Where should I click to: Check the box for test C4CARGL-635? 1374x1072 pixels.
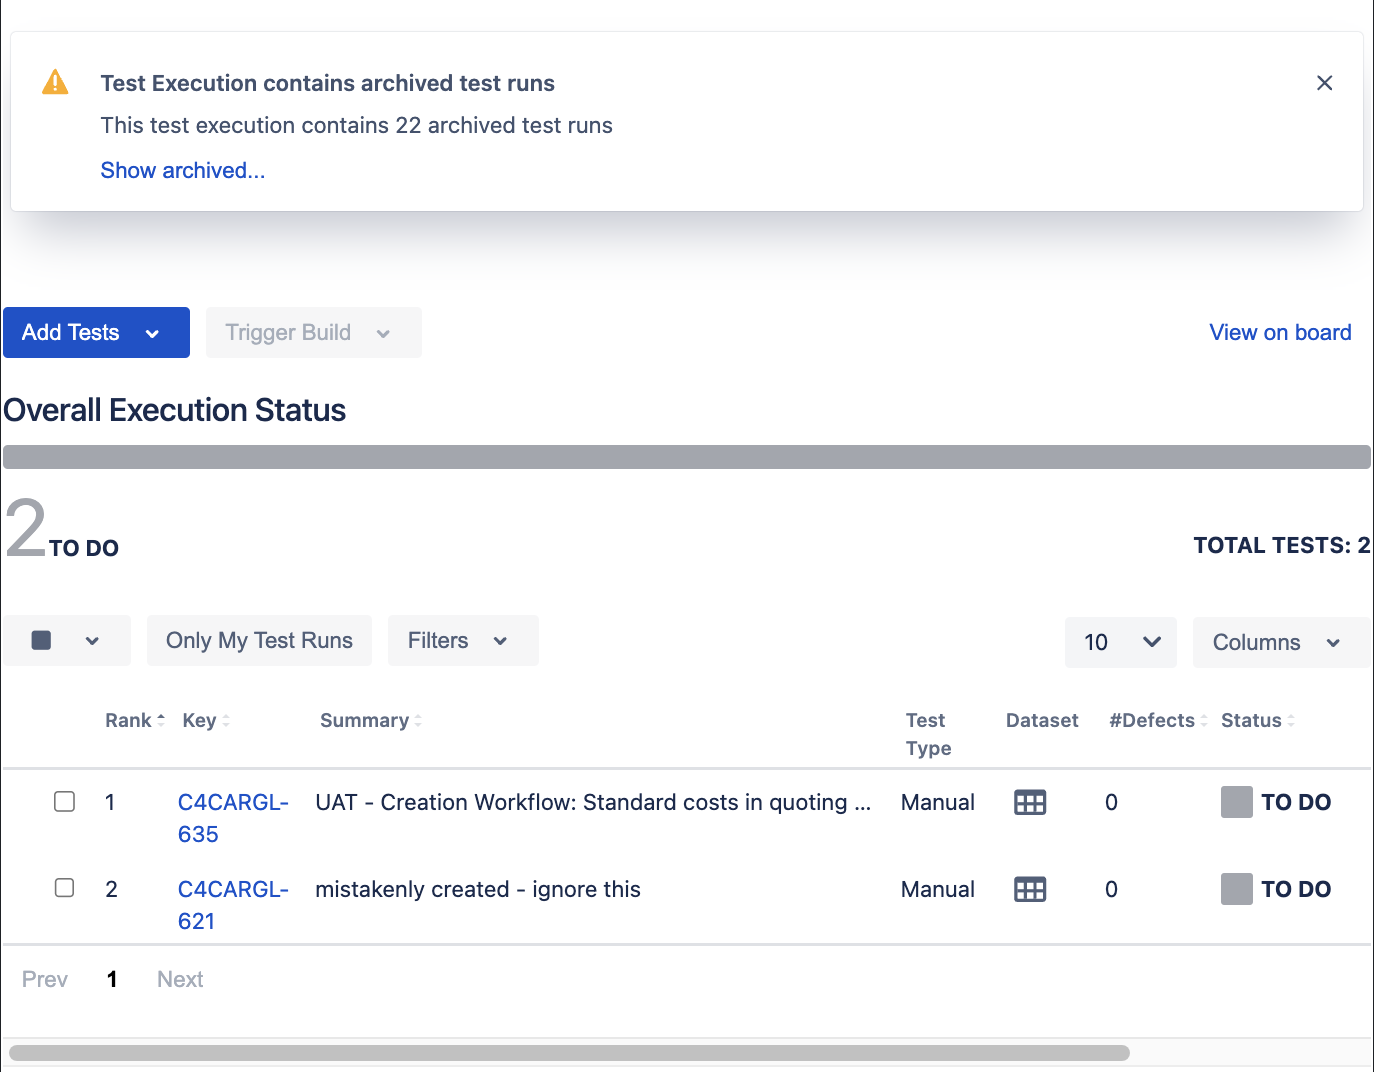coord(65,801)
